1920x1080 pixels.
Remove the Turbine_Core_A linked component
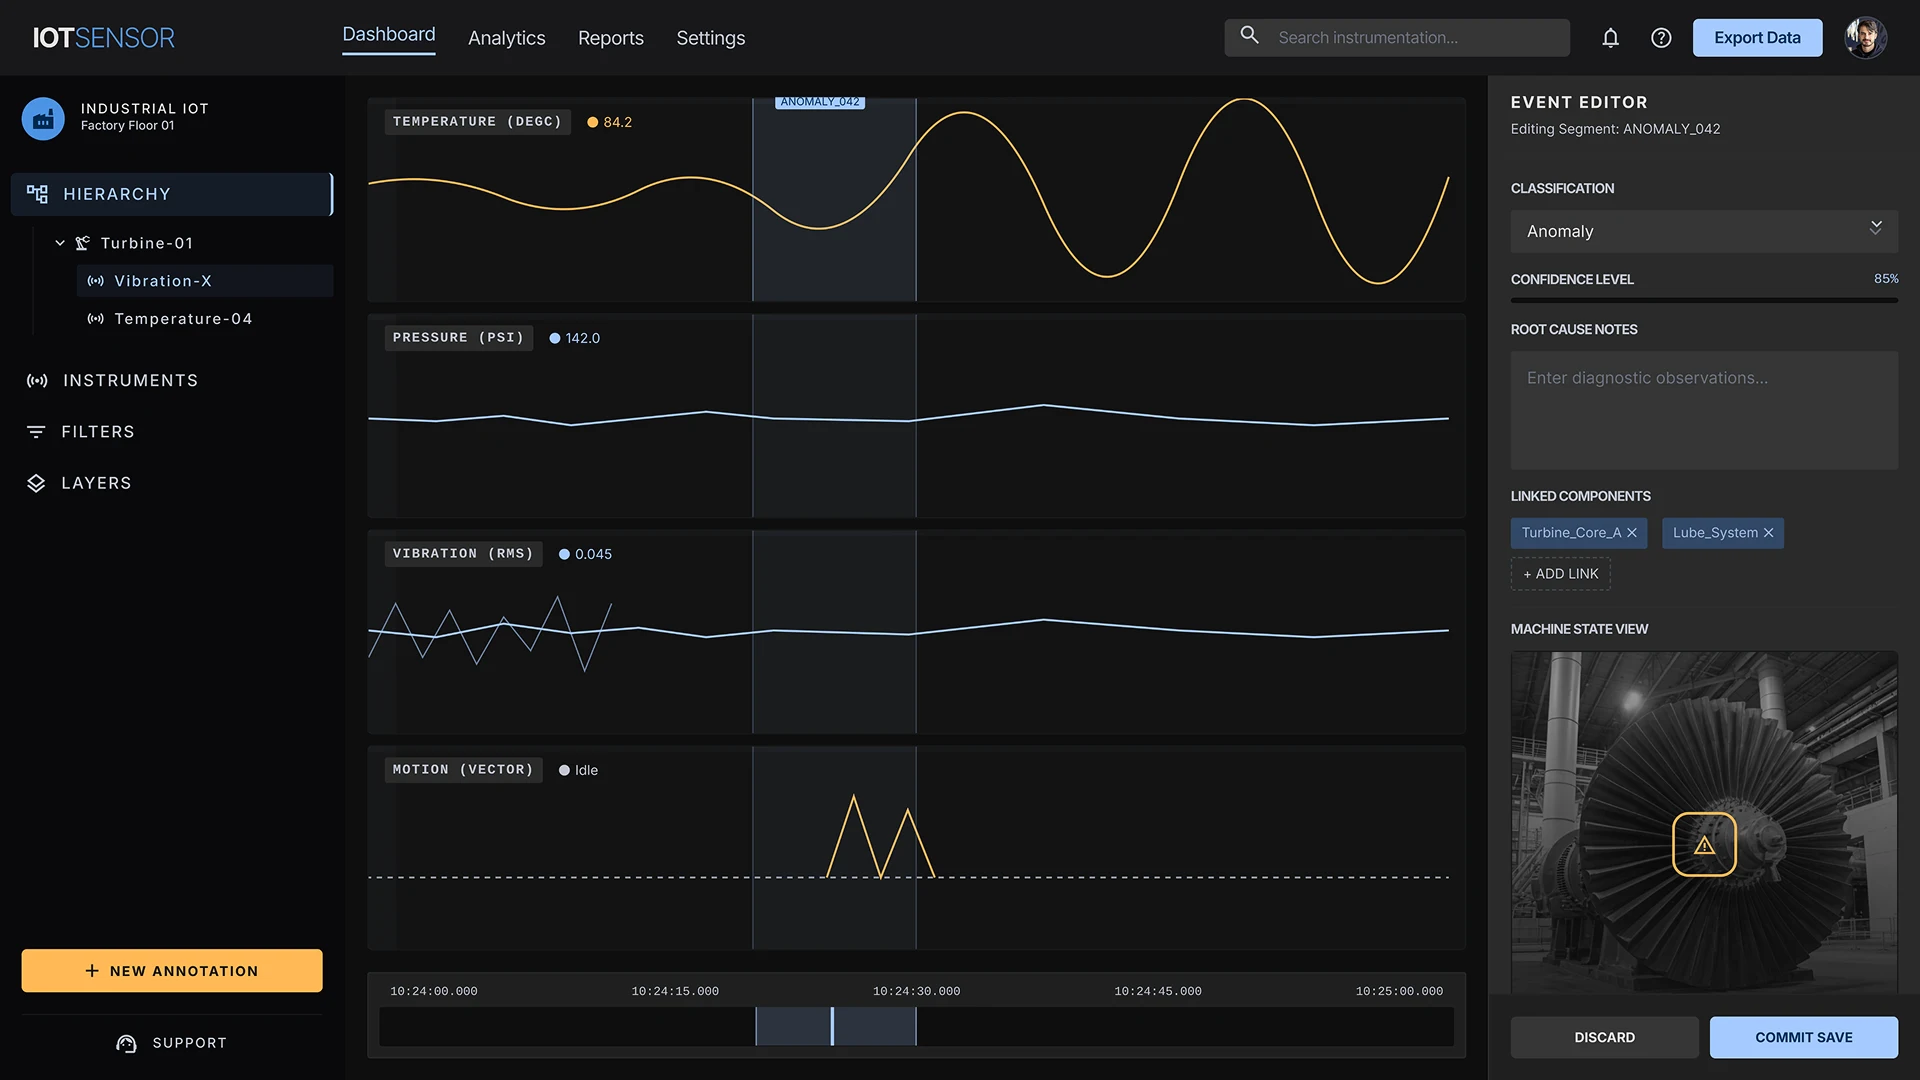click(1632, 533)
